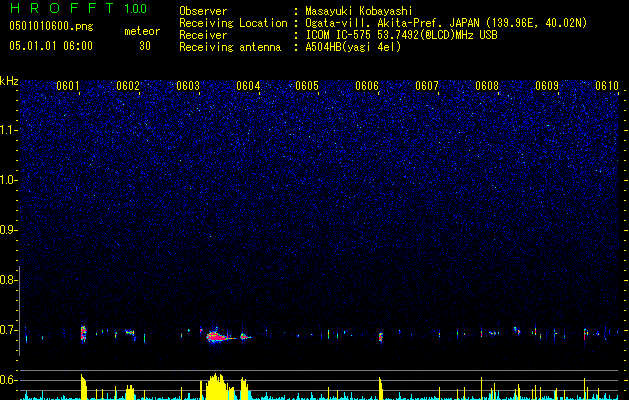Click the 0604 time marker
This screenshot has height=400, width=629.
(x=248, y=86)
